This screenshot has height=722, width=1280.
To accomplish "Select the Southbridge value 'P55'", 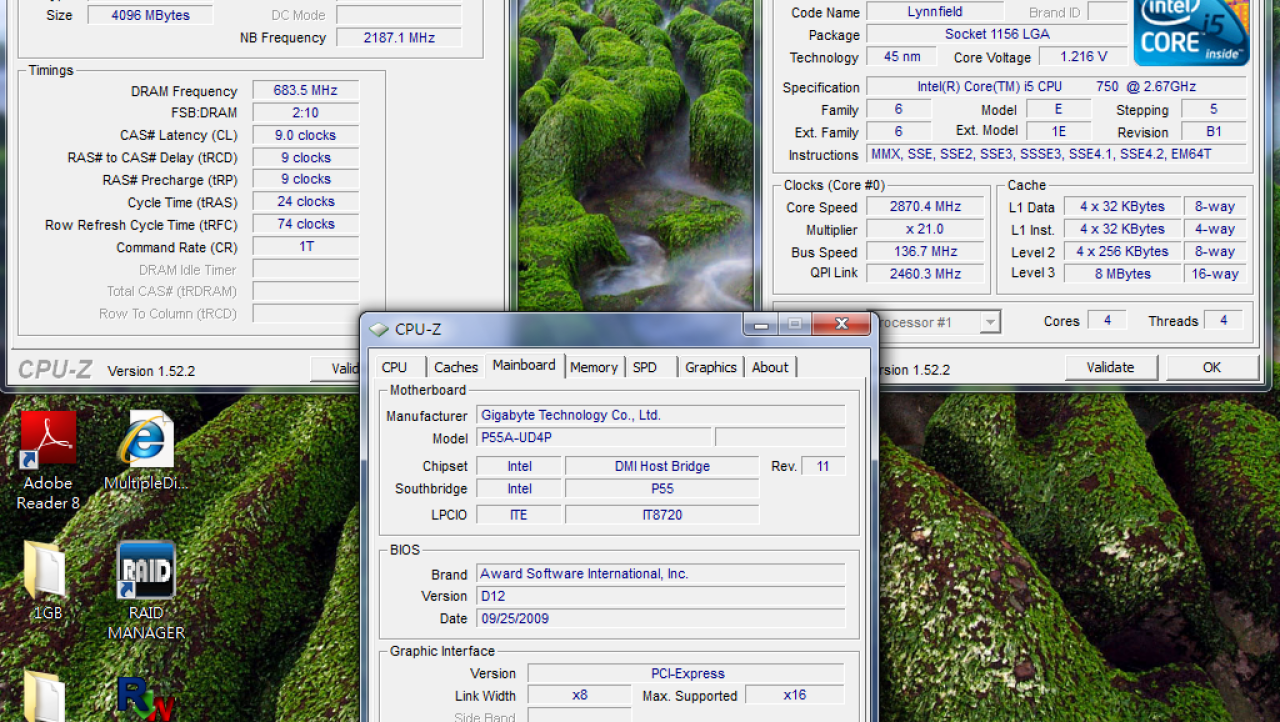I will tap(662, 489).
